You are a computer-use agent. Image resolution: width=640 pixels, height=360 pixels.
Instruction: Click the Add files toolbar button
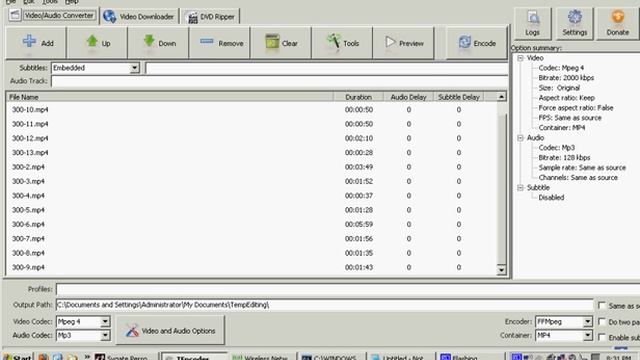[36, 43]
